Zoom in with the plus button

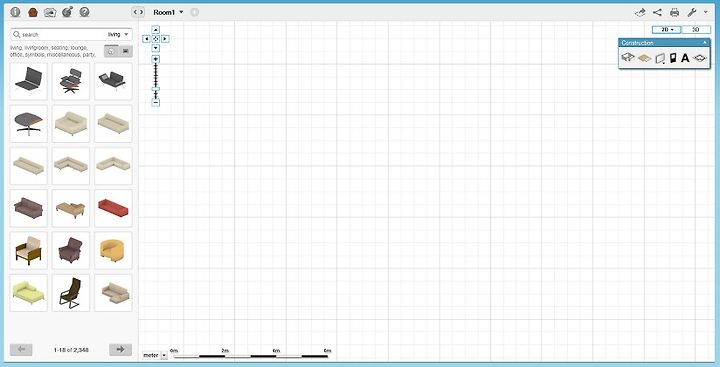tap(156, 59)
